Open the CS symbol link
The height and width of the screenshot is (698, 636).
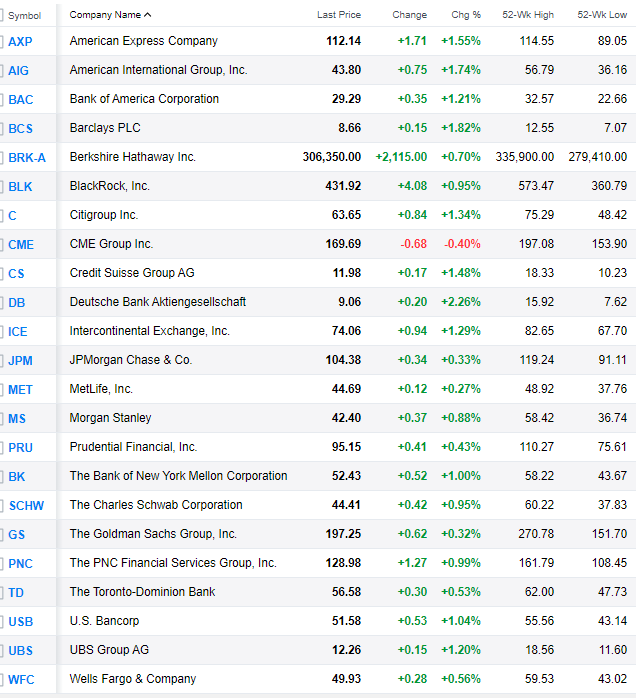coord(16,273)
